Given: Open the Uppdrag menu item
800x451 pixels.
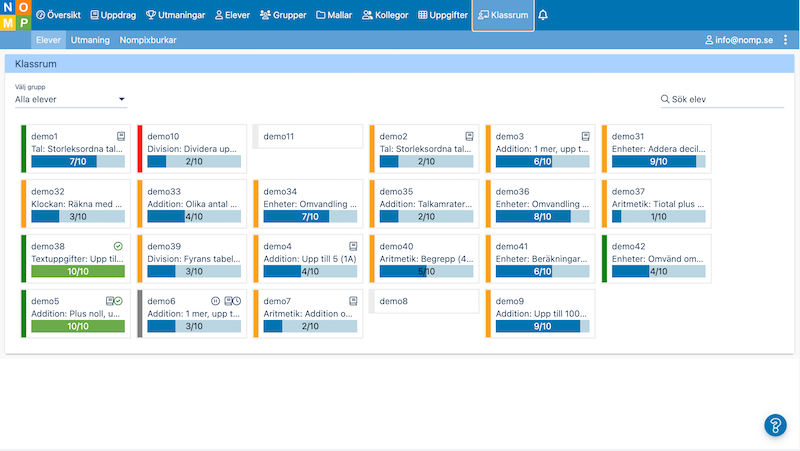Looking at the screenshot, I should pyautogui.click(x=114, y=16).
